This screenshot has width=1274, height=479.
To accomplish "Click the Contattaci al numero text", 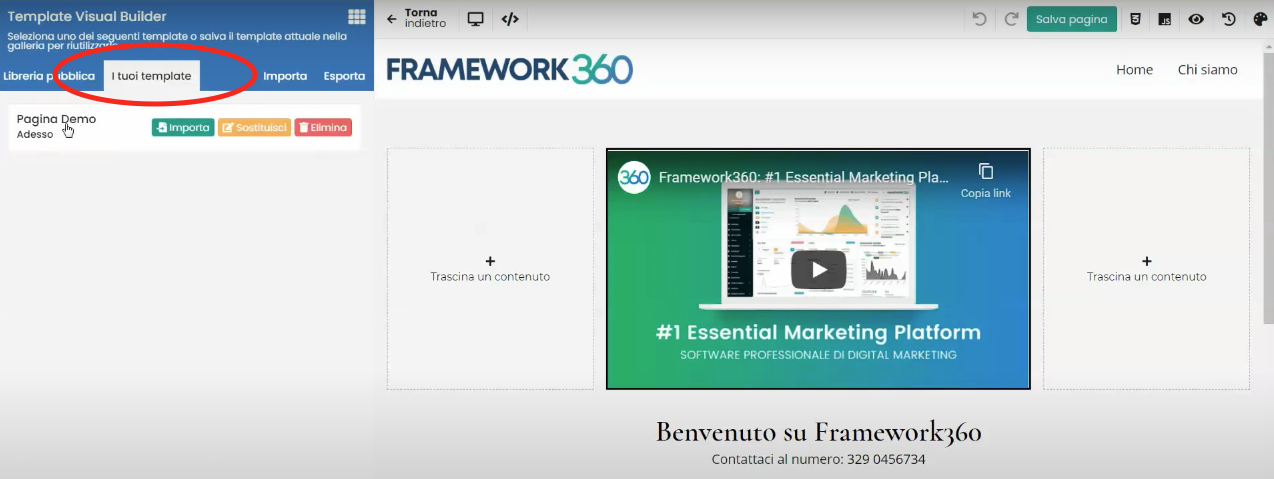I will pos(818,460).
